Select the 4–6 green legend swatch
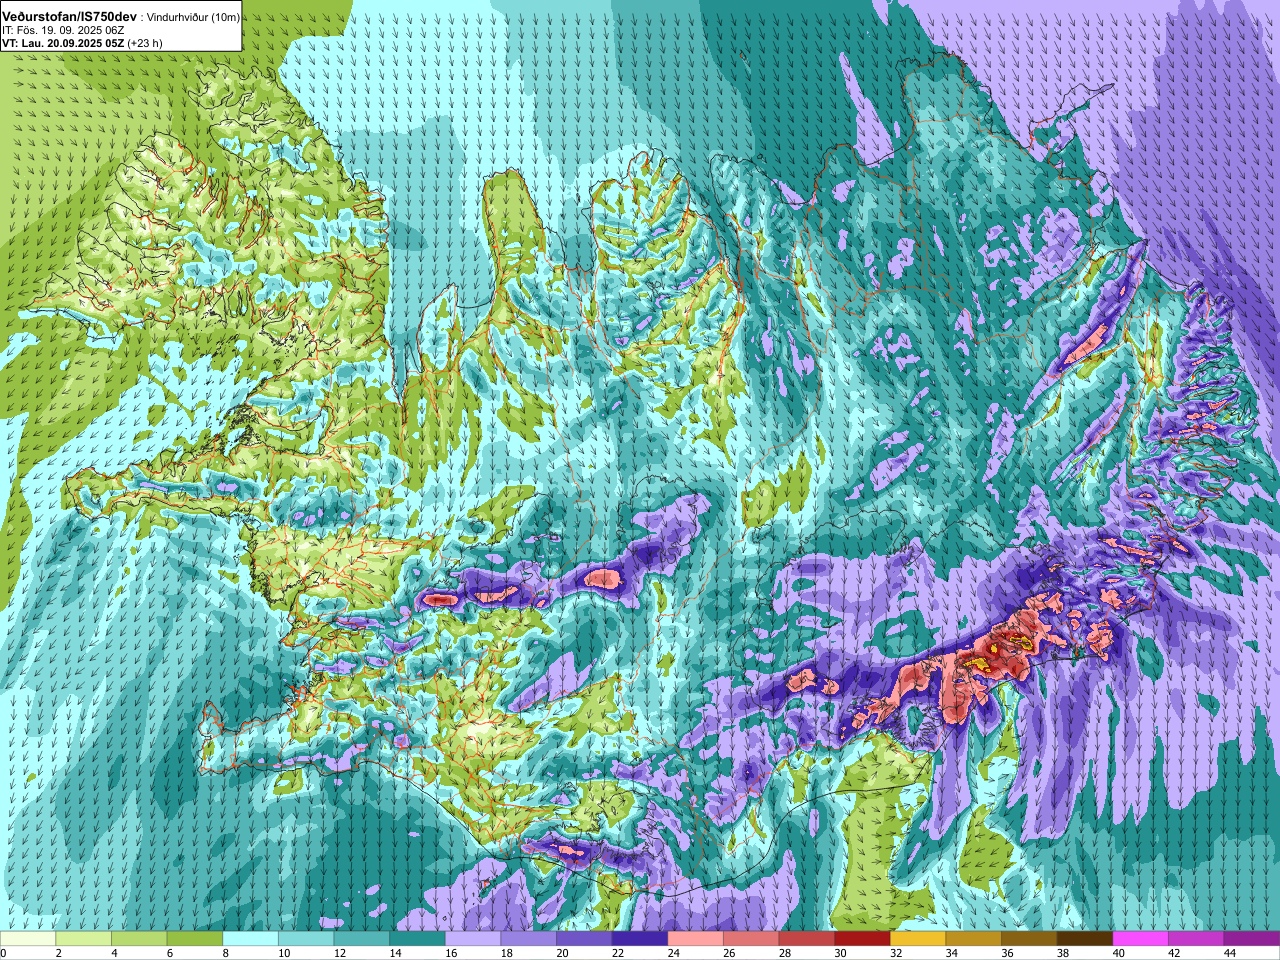 [139, 939]
